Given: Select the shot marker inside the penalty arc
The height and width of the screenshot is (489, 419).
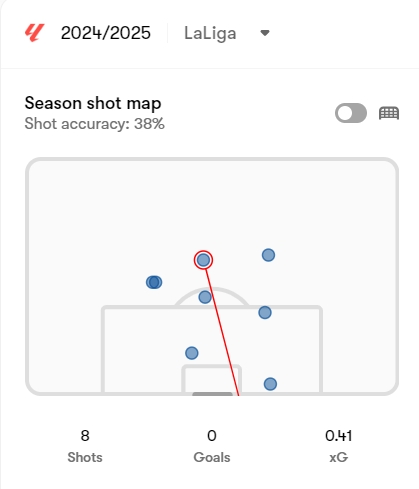Looking at the screenshot, I should (205, 297).
